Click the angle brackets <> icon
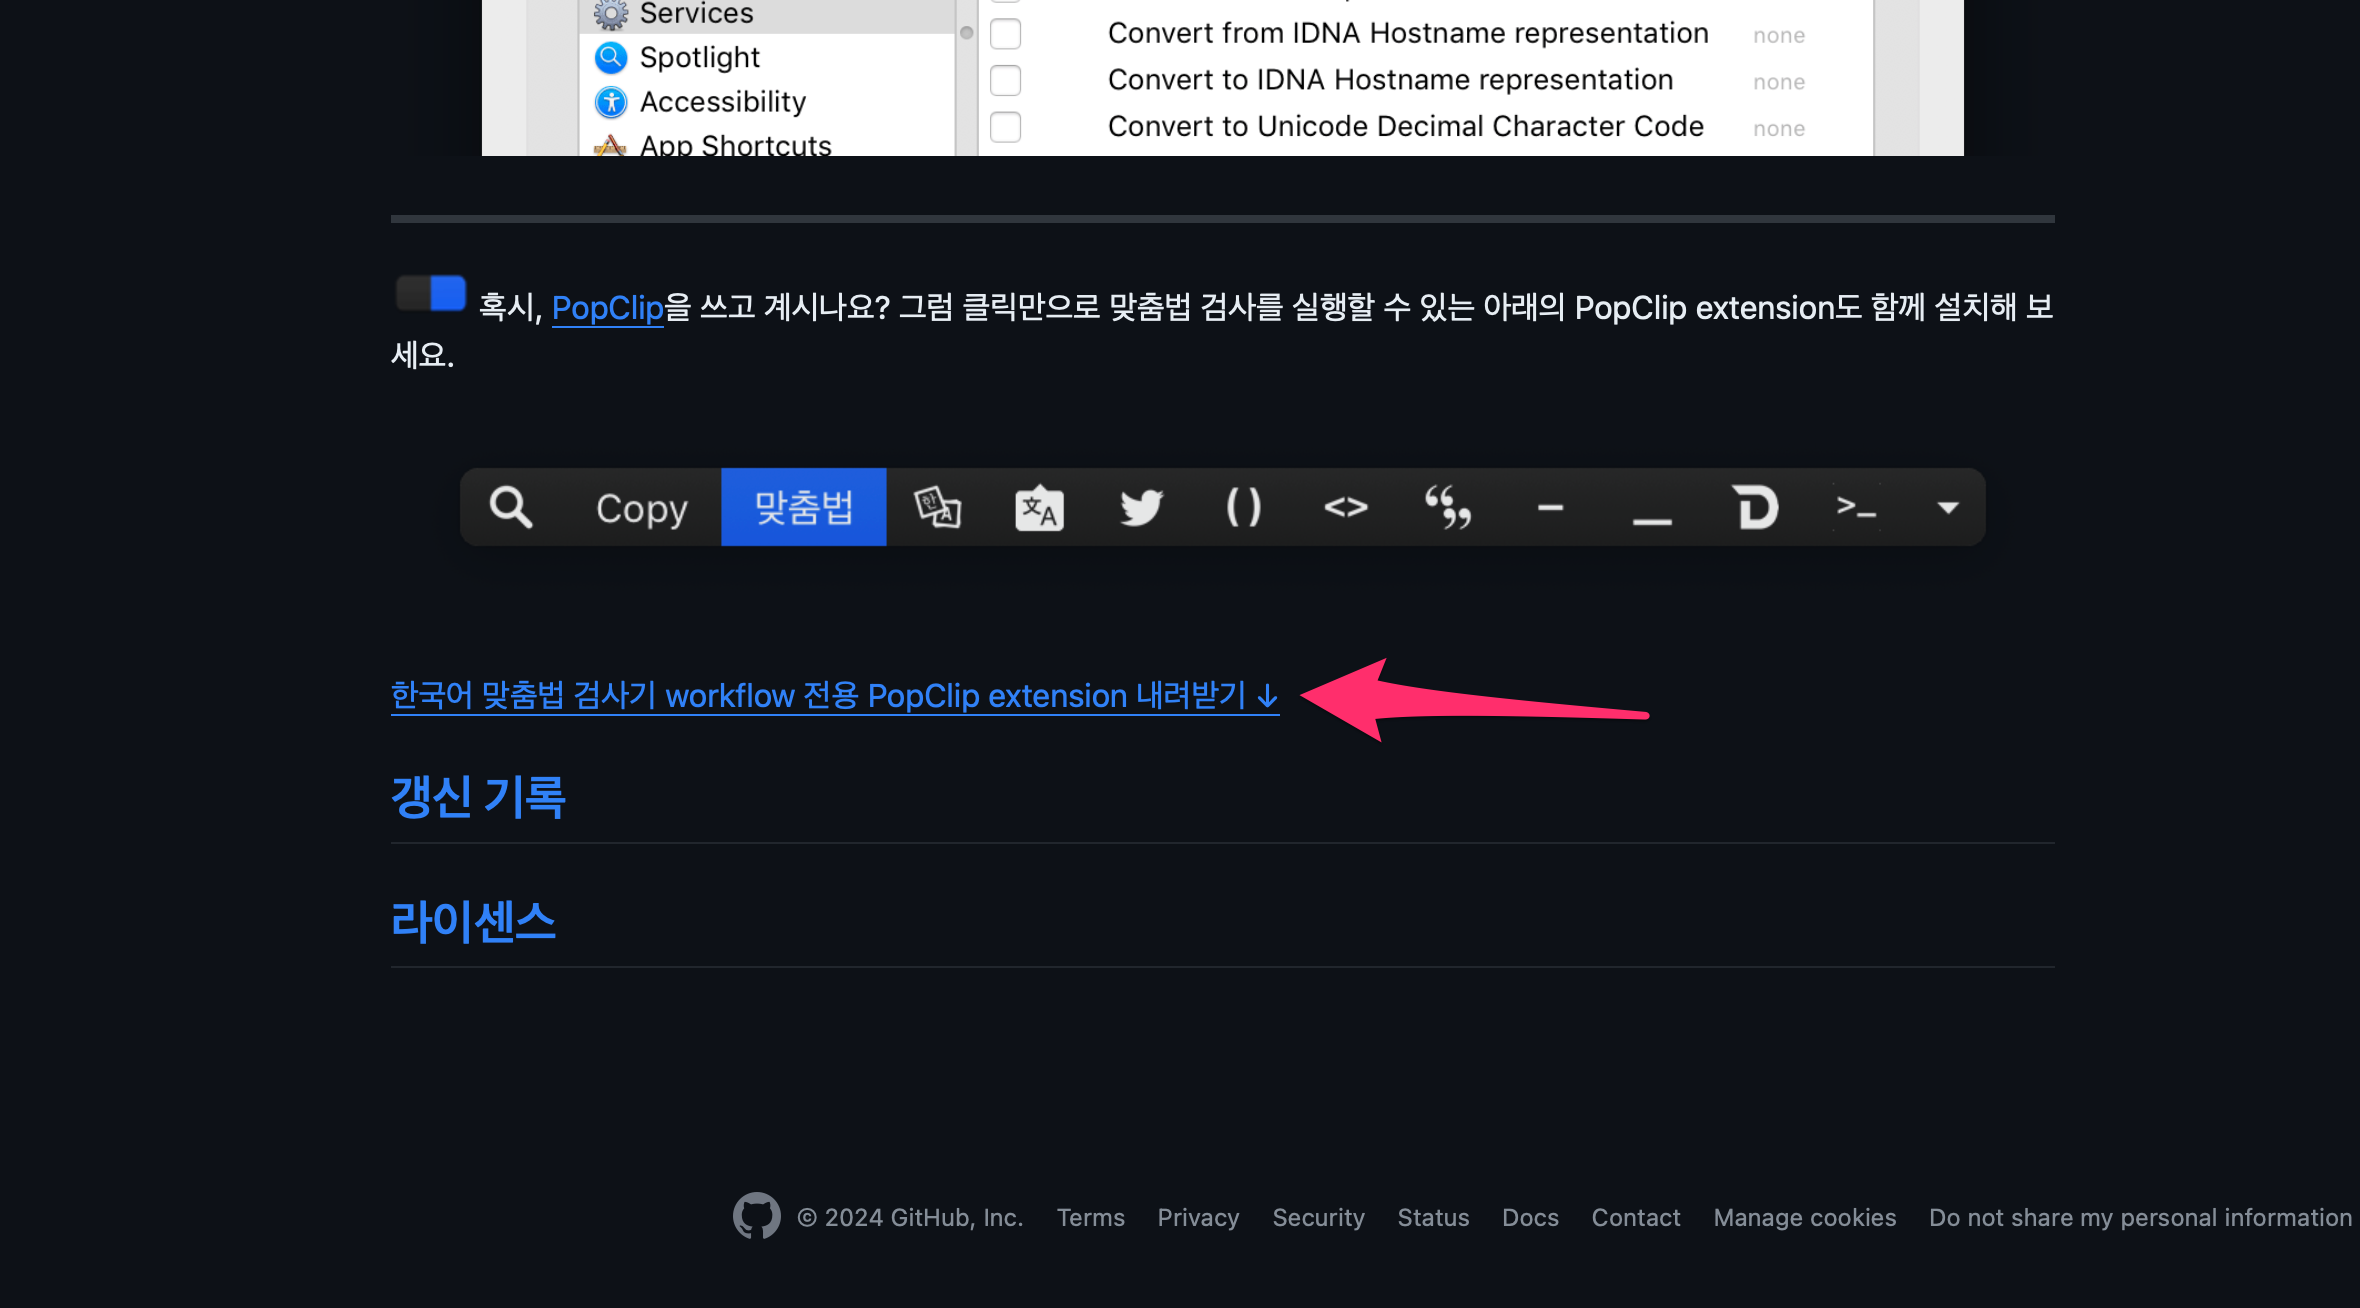This screenshot has height=1308, width=2360. tap(1345, 507)
